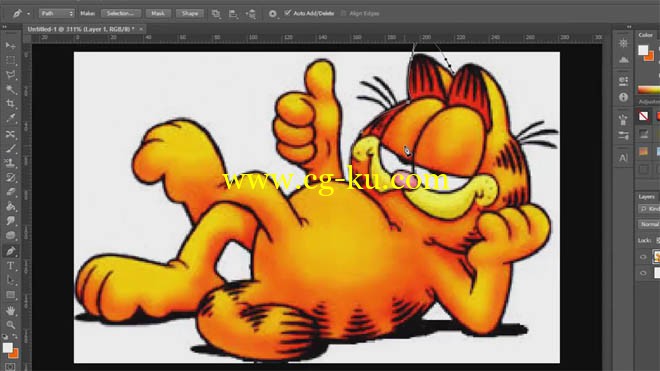Click the Selection... button

(x=120, y=13)
